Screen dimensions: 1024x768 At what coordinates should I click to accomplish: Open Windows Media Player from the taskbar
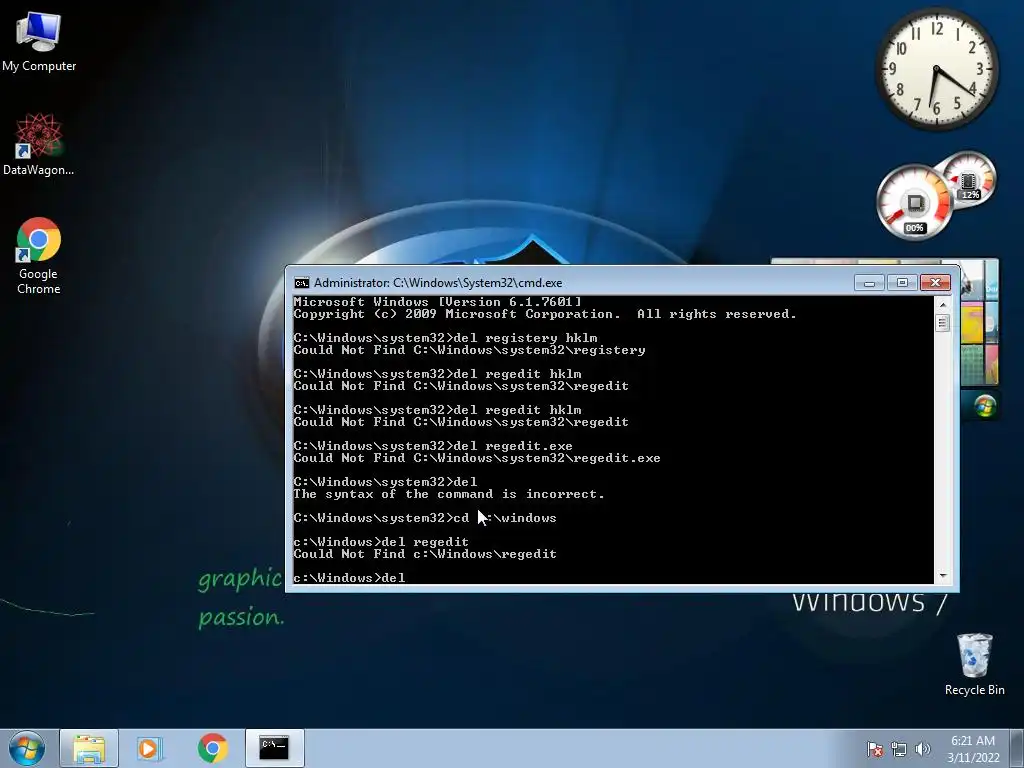tap(148, 748)
